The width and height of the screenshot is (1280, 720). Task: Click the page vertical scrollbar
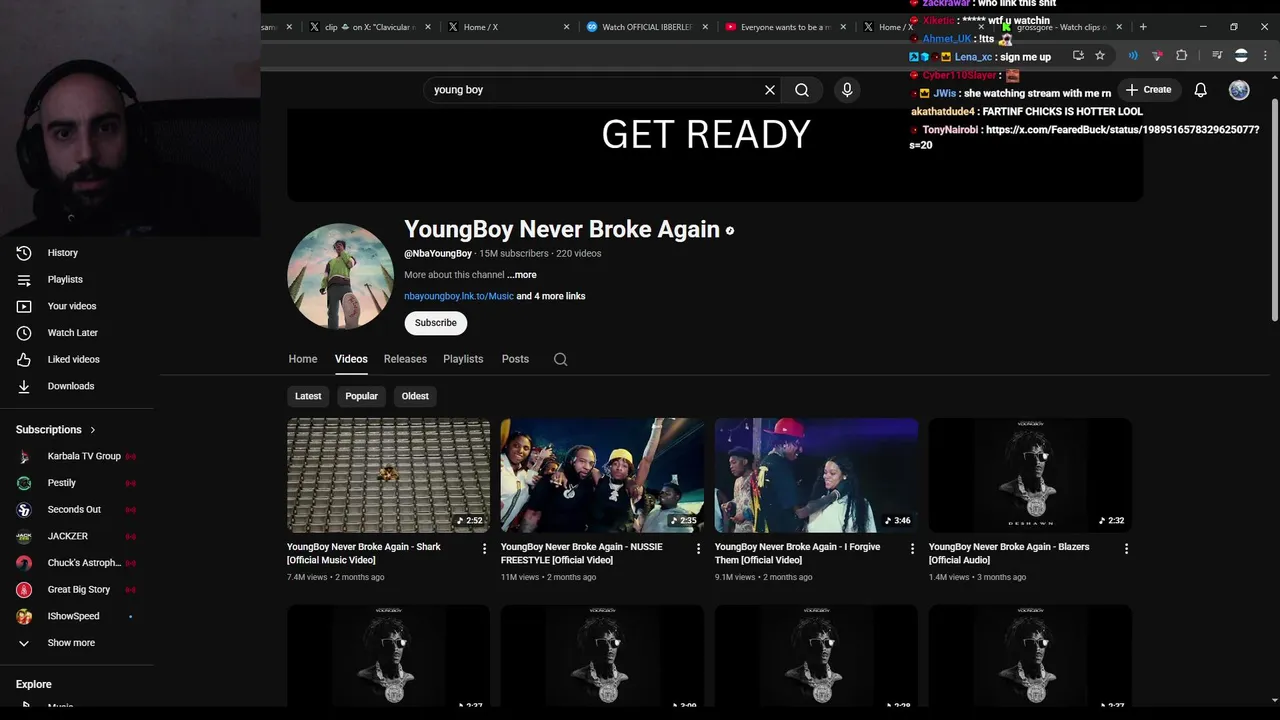(x=1274, y=210)
